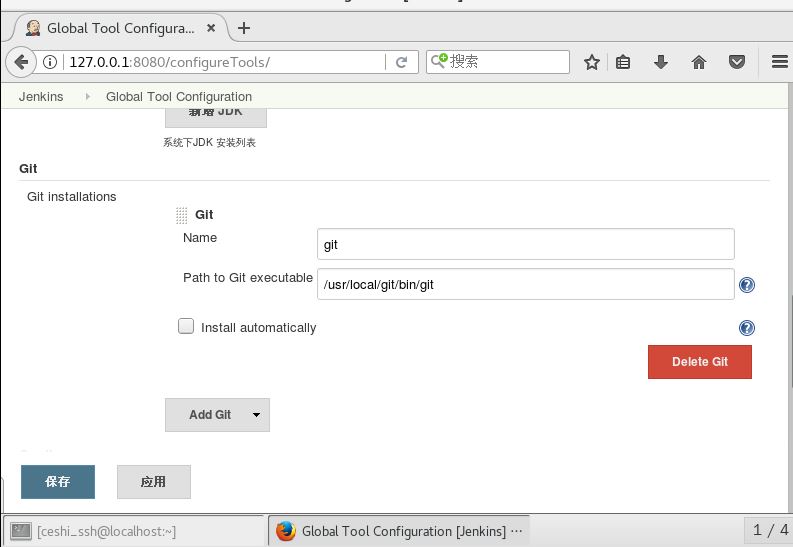The width and height of the screenshot is (793, 547).
Task: Open the downloads arrow icon
Action: coord(661,62)
